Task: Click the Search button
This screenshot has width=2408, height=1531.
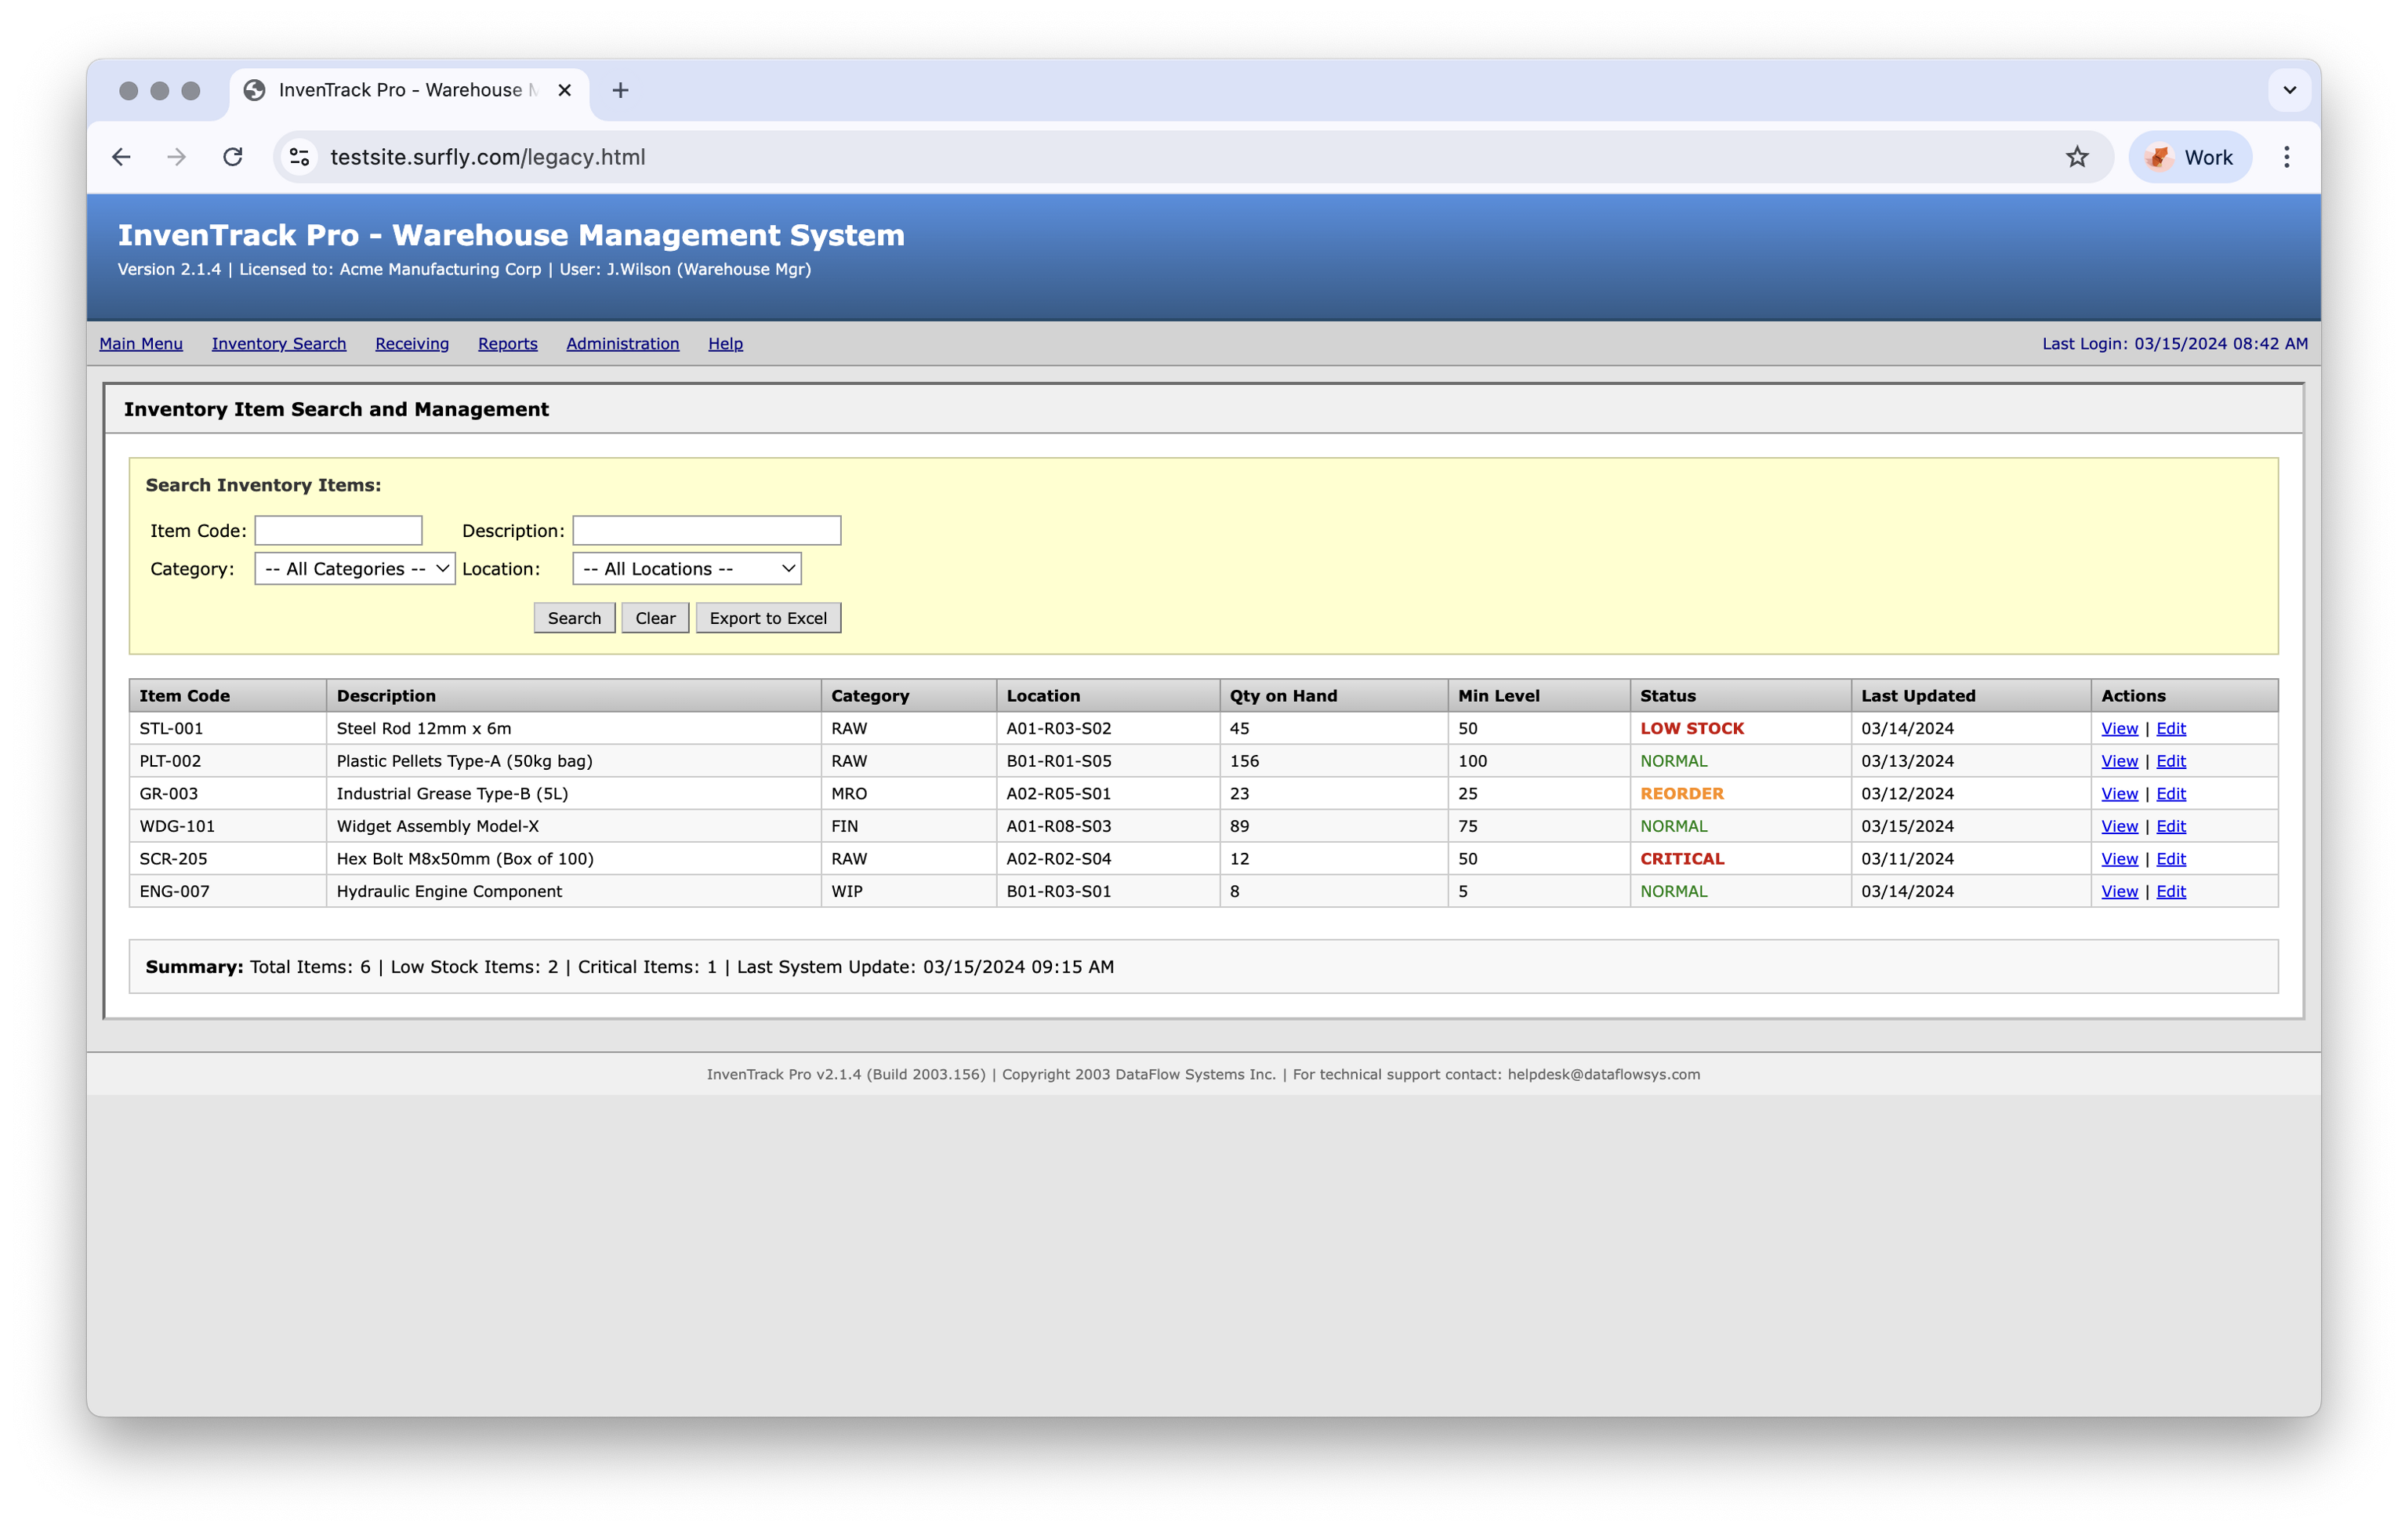Action: click(x=574, y=617)
